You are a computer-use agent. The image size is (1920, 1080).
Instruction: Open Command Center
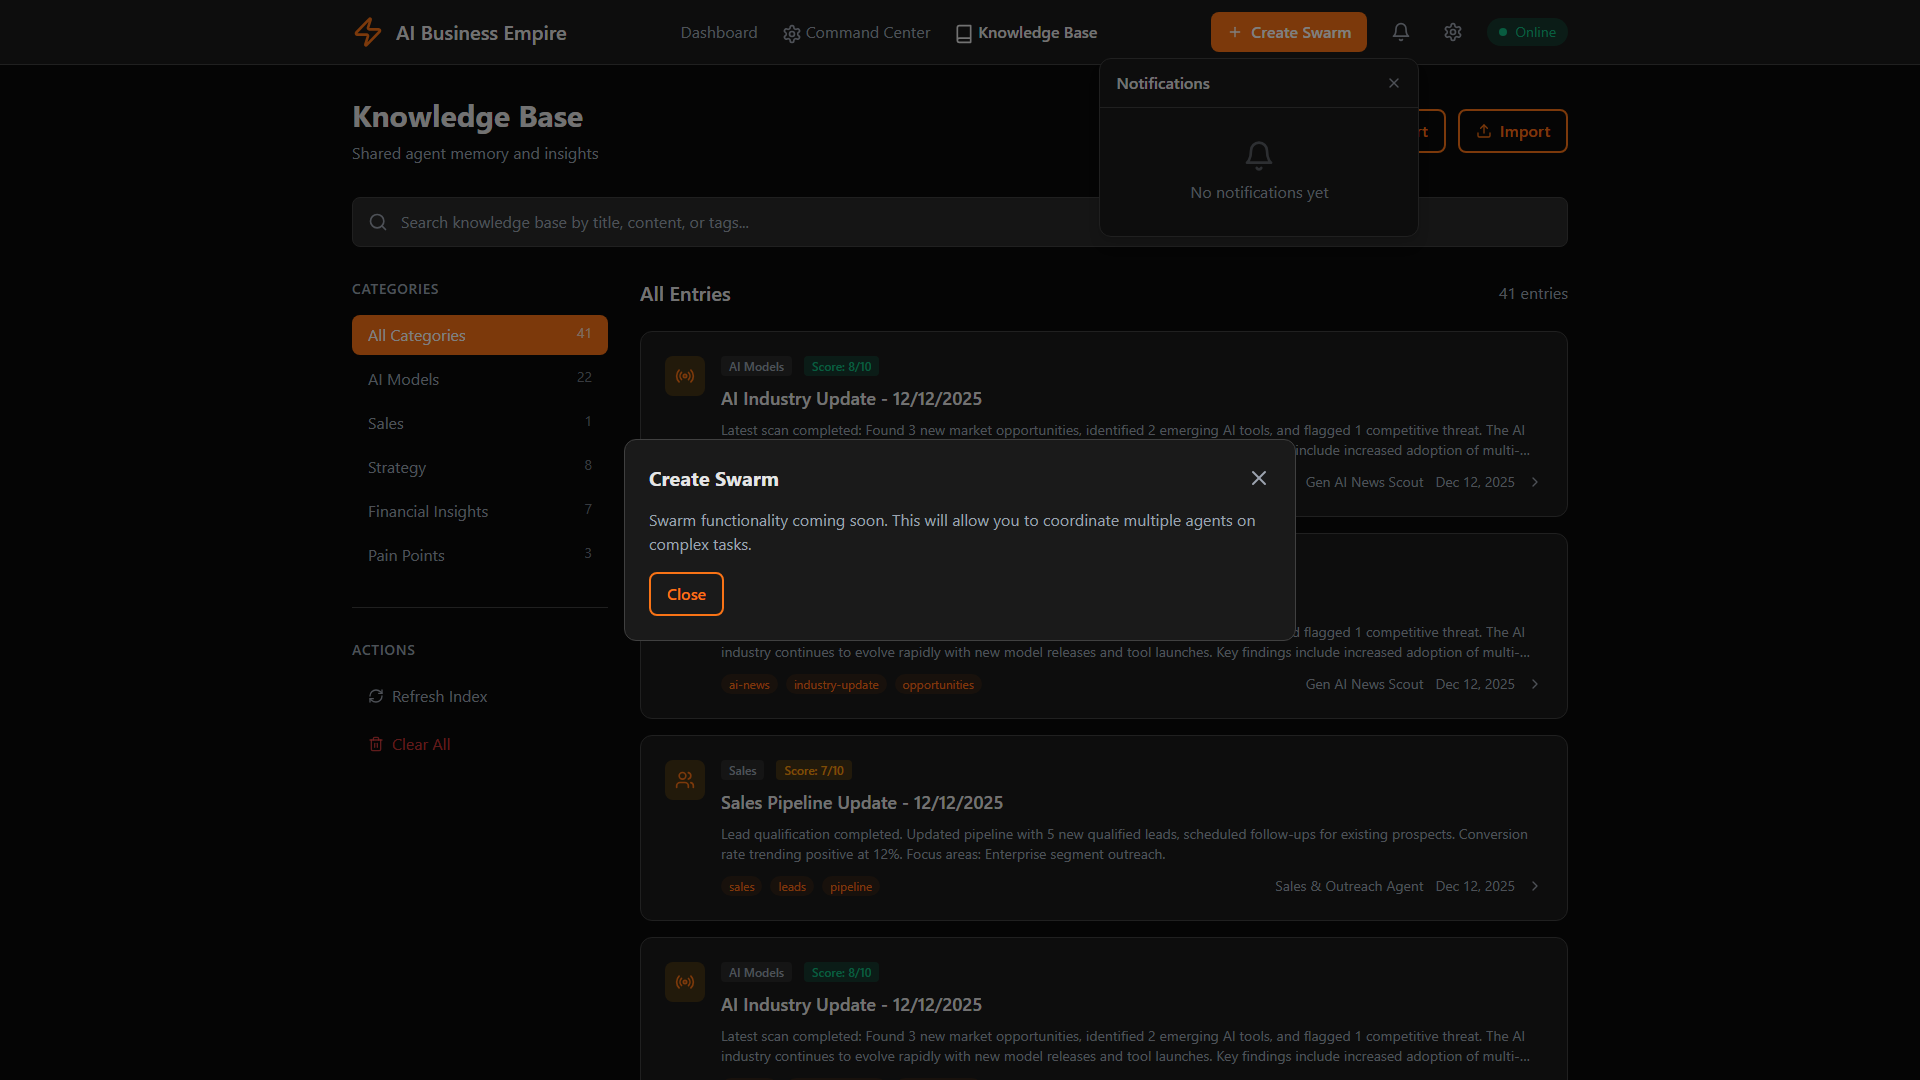click(857, 32)
